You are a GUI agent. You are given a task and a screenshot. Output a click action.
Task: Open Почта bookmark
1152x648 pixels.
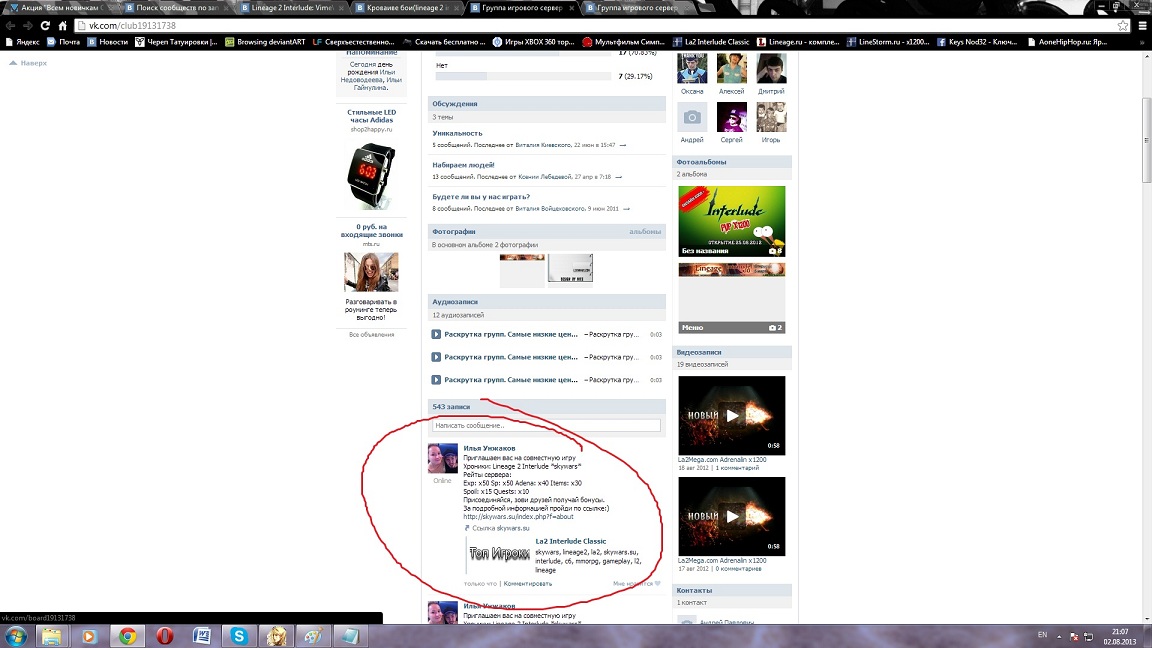(x=63, y=42)
